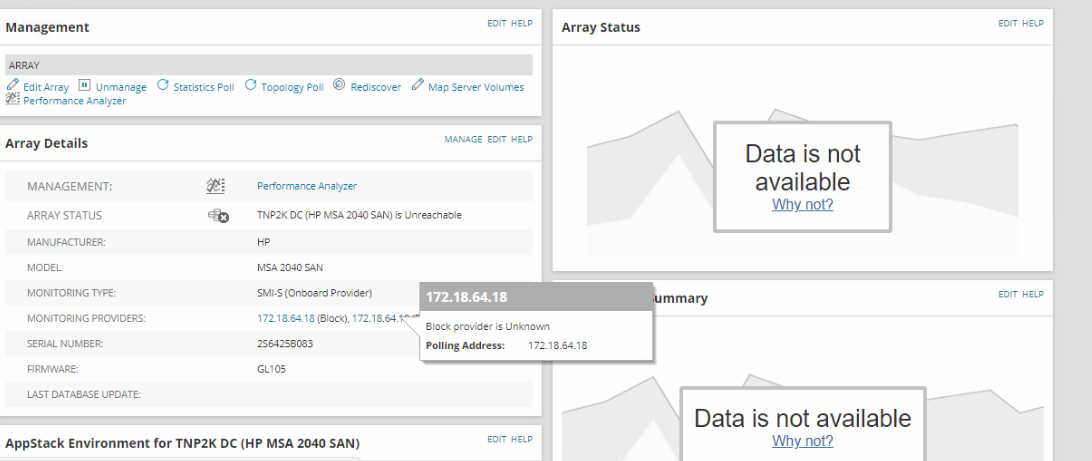Click the refresh icon beside Topology Poll

tap(251, 85)
